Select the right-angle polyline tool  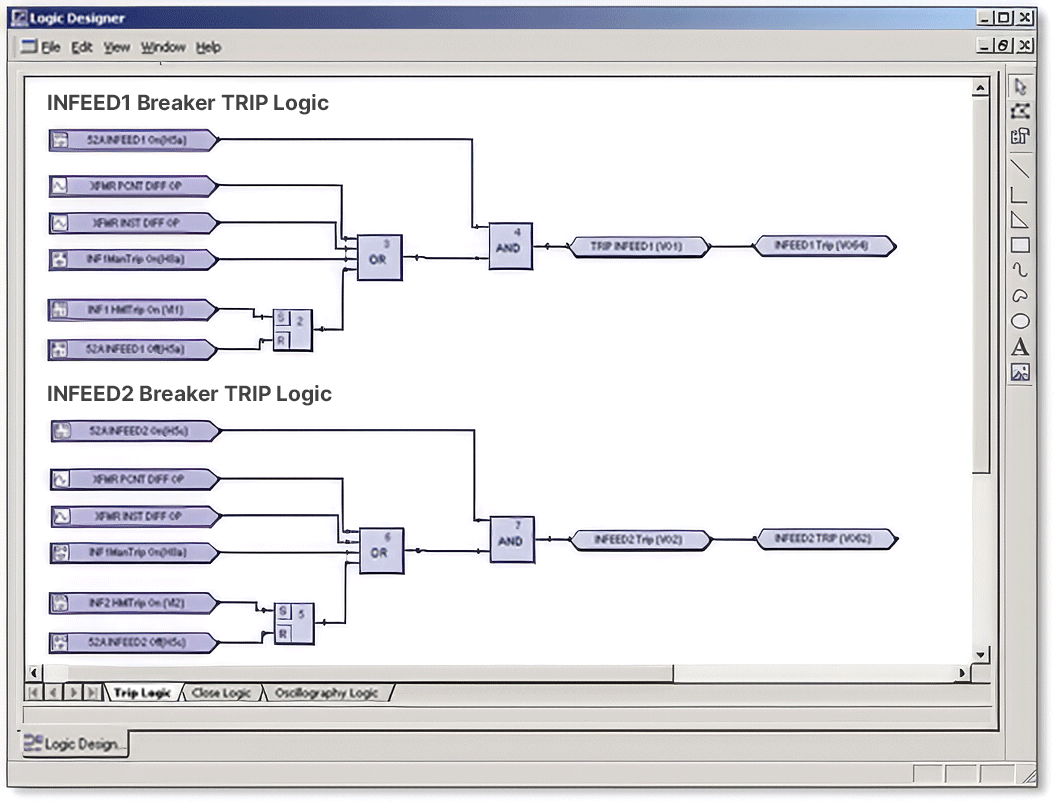1020,195
